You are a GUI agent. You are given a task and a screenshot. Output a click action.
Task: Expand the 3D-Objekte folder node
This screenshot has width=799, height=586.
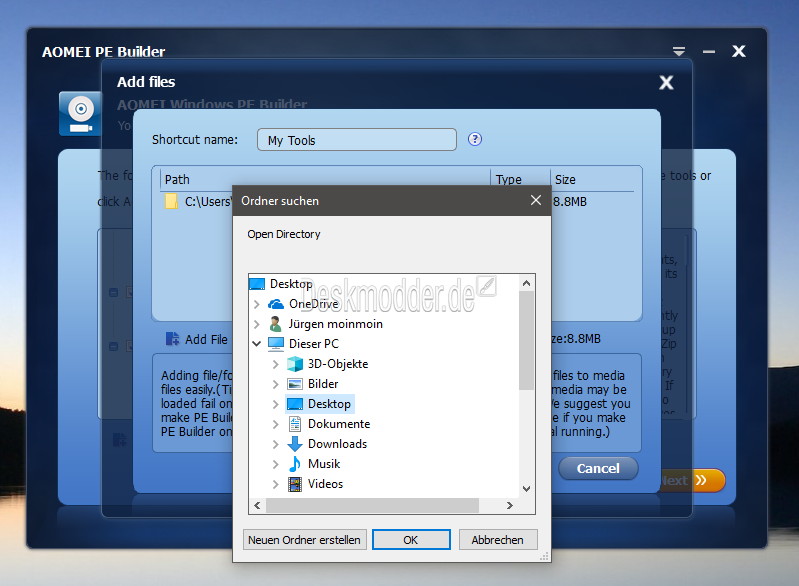276,364
